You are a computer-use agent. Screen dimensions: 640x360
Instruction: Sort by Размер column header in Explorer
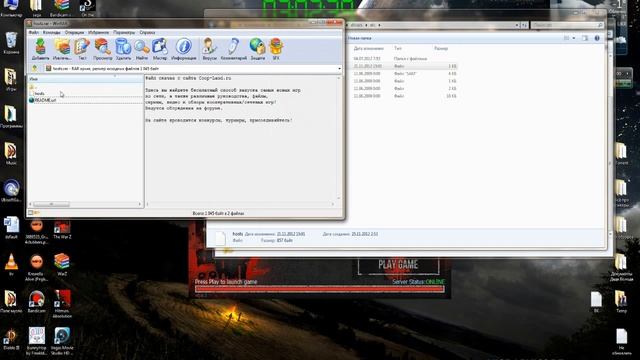point(441,48)
